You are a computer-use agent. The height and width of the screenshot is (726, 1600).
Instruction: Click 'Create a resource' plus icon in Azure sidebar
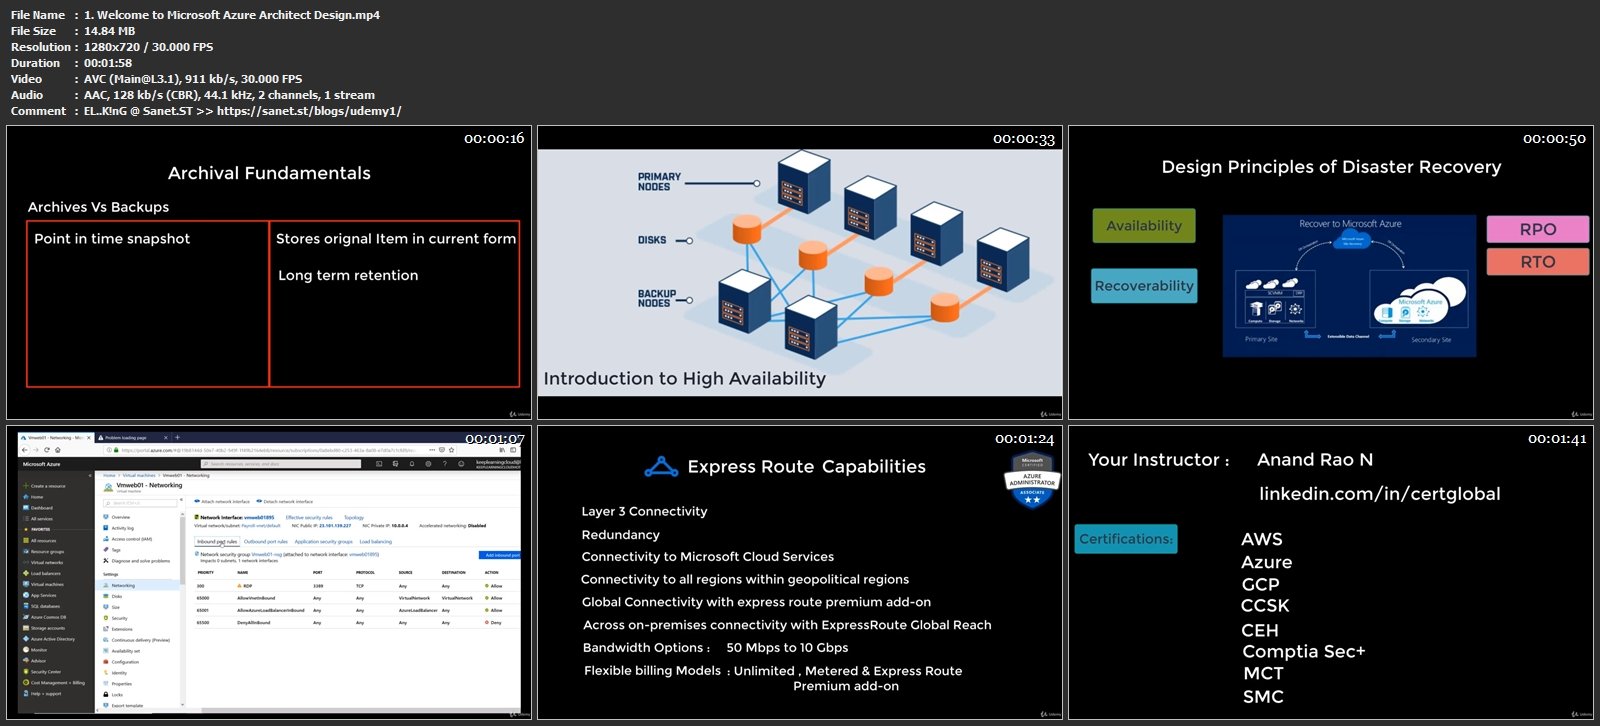(x=25, y=486)
